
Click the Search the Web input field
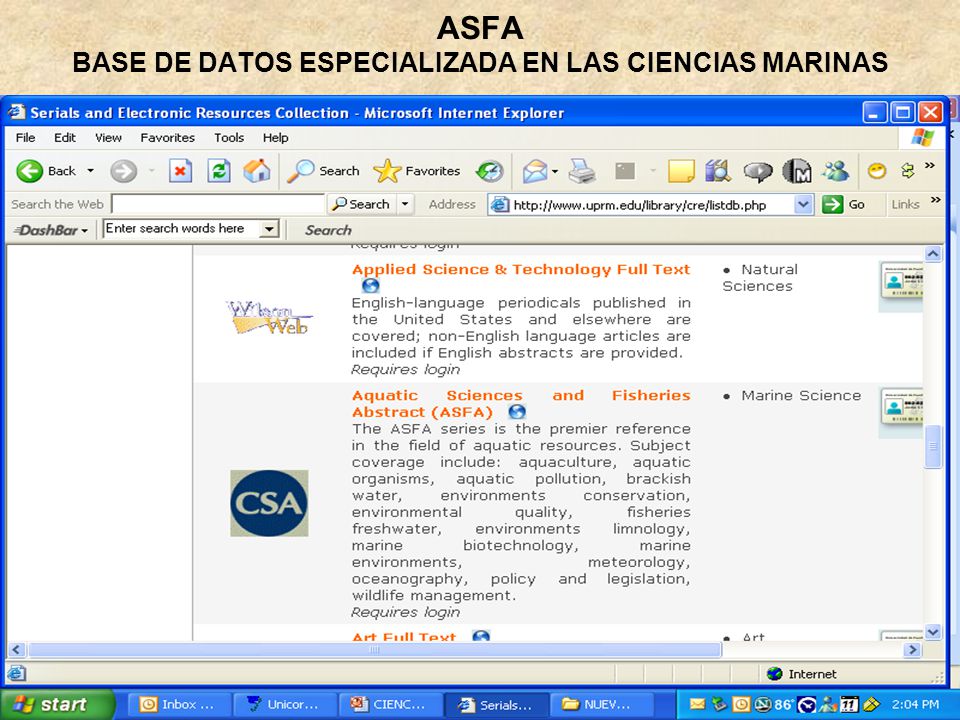218,204
